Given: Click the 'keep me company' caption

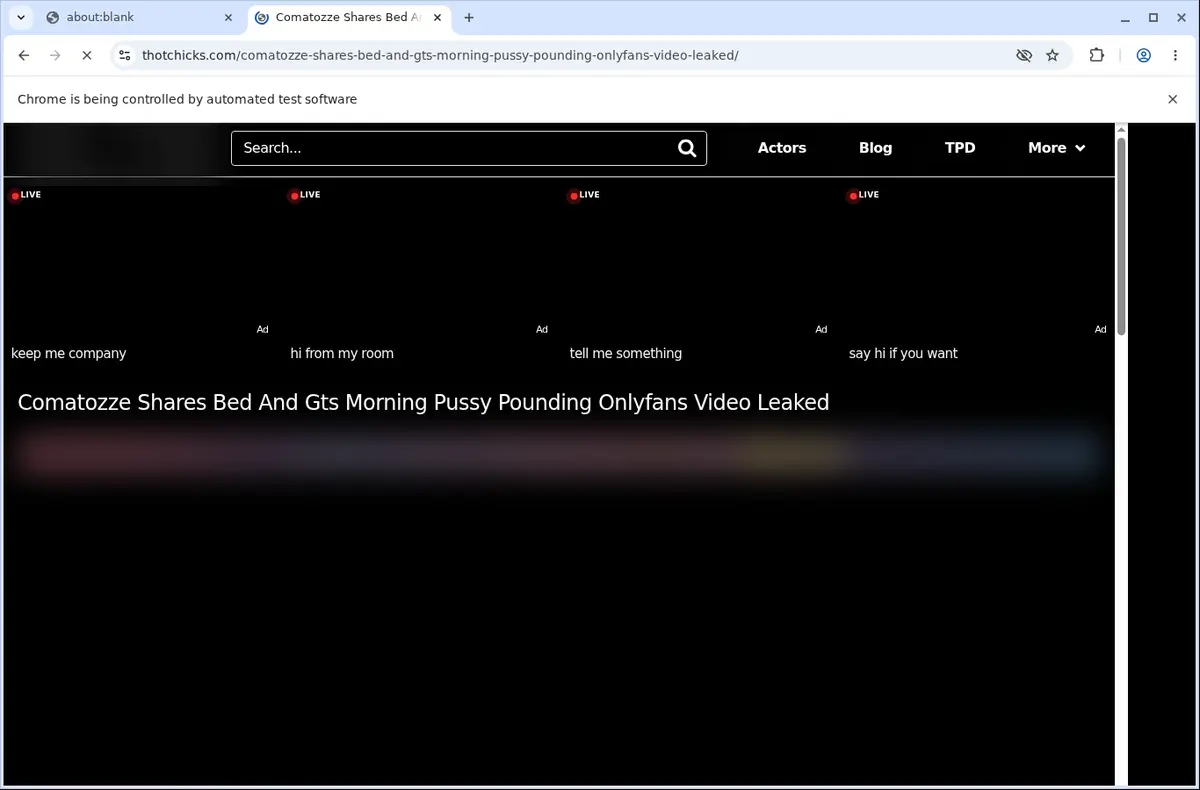Looking at the screenshot, I should click(69, 353).
